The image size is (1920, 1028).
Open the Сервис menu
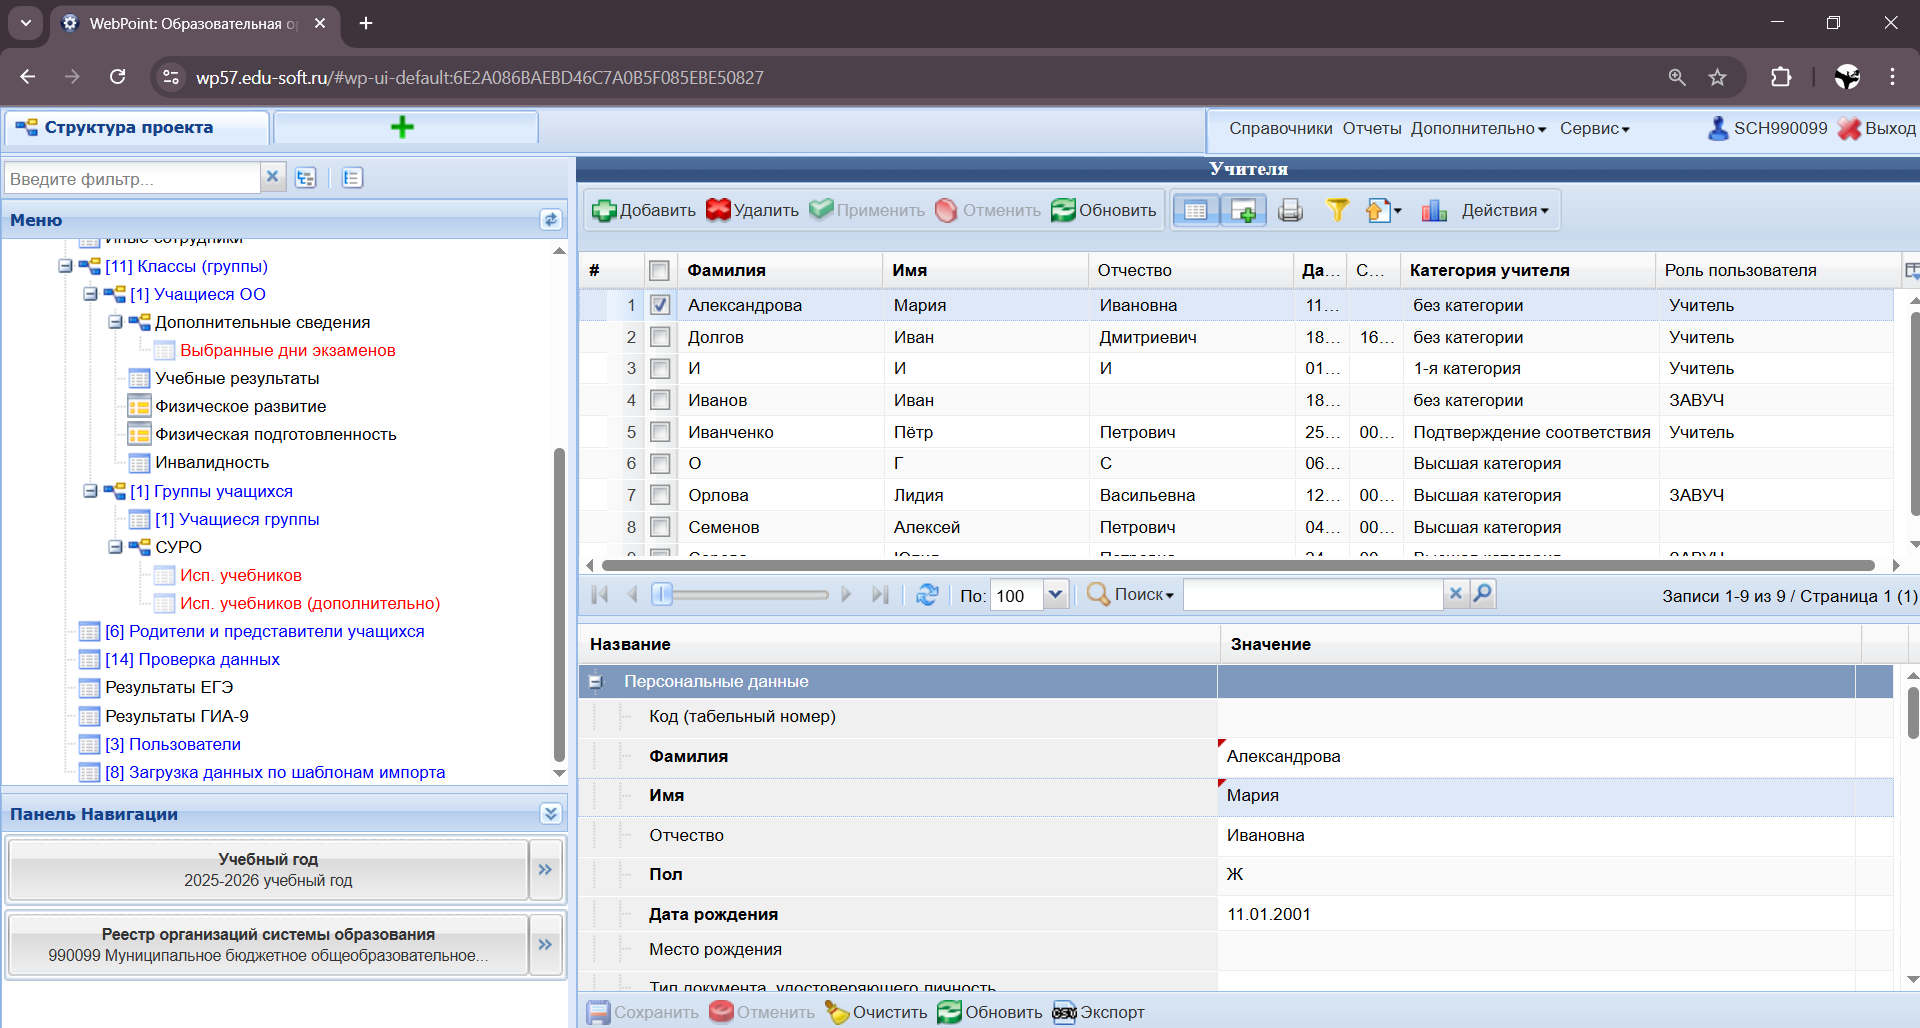(1594, 128)
